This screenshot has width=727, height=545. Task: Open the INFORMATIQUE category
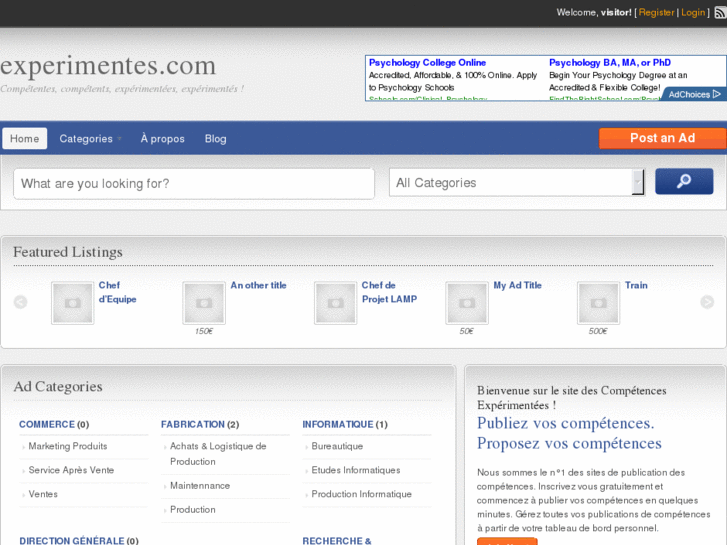tap(338, 424)
